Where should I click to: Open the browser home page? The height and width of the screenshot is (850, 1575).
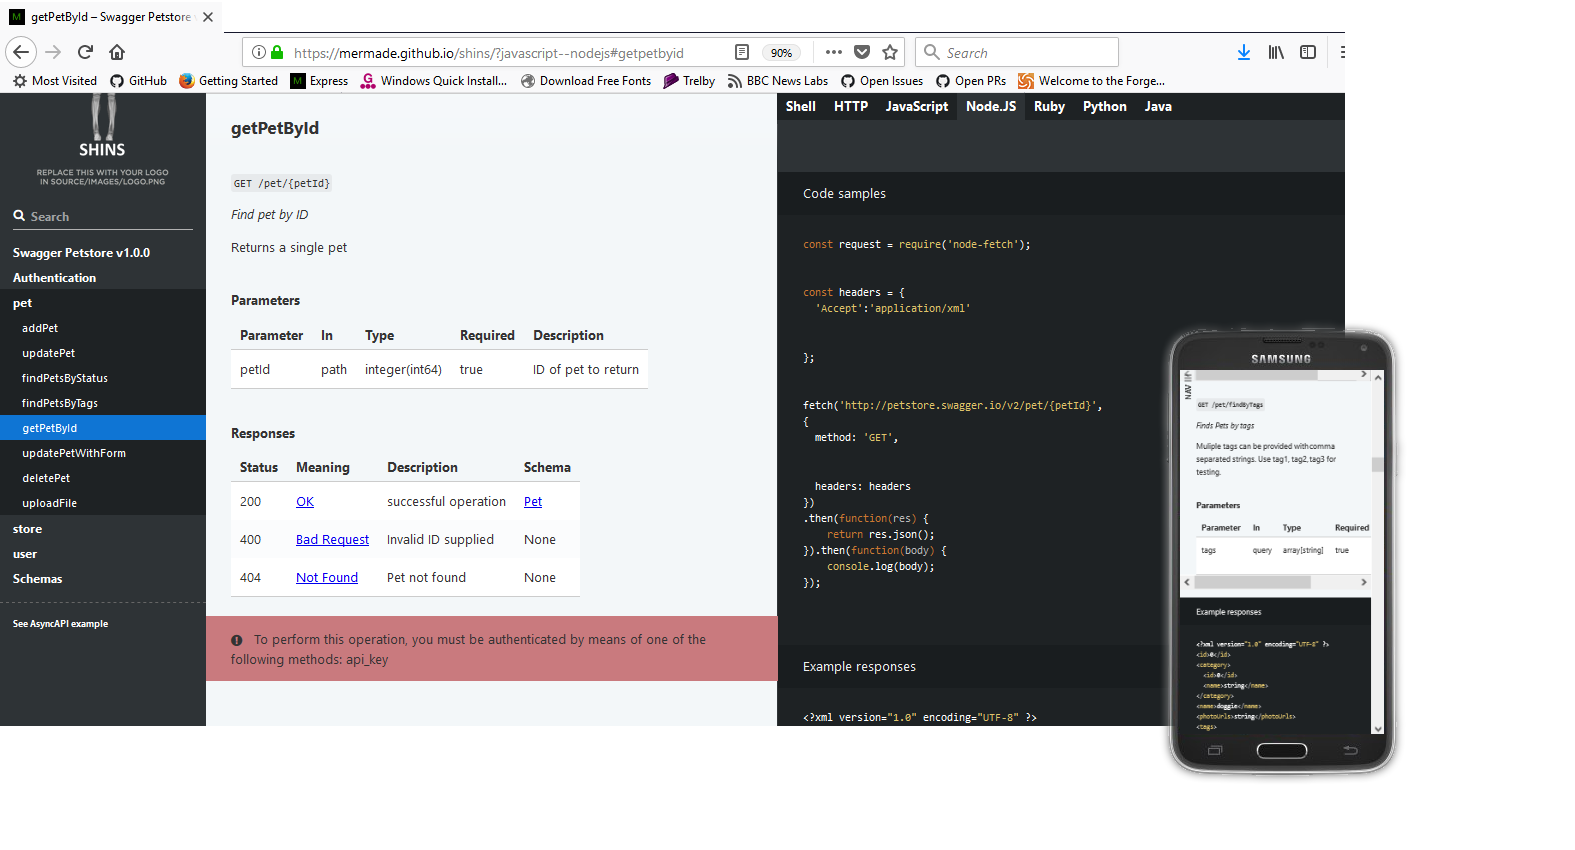tap(117, 52)
